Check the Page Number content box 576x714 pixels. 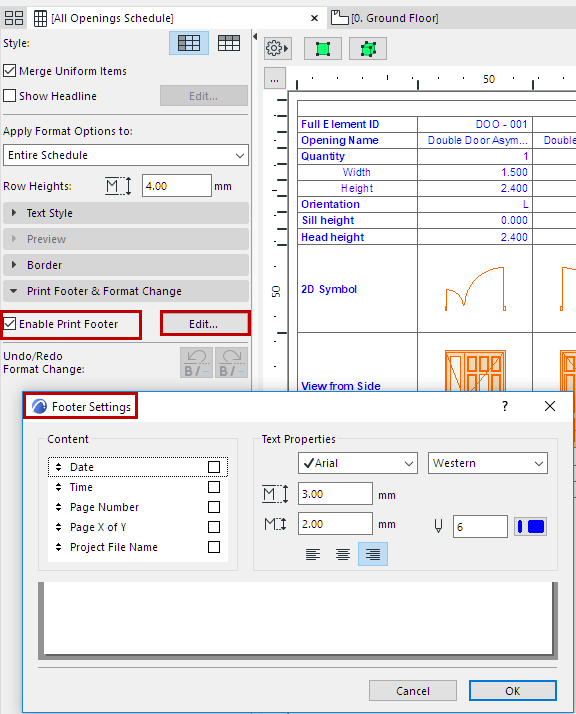(x=214, y=507)
